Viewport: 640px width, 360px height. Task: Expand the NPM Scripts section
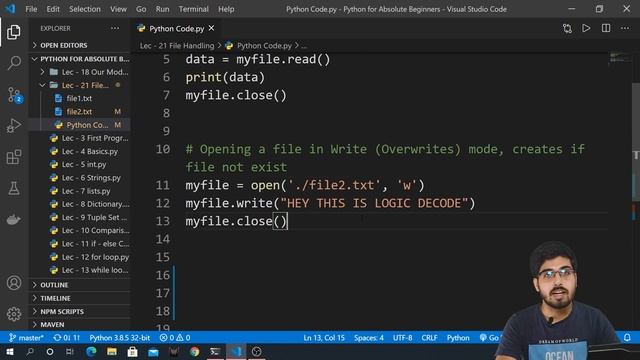[x=80, y=311]
